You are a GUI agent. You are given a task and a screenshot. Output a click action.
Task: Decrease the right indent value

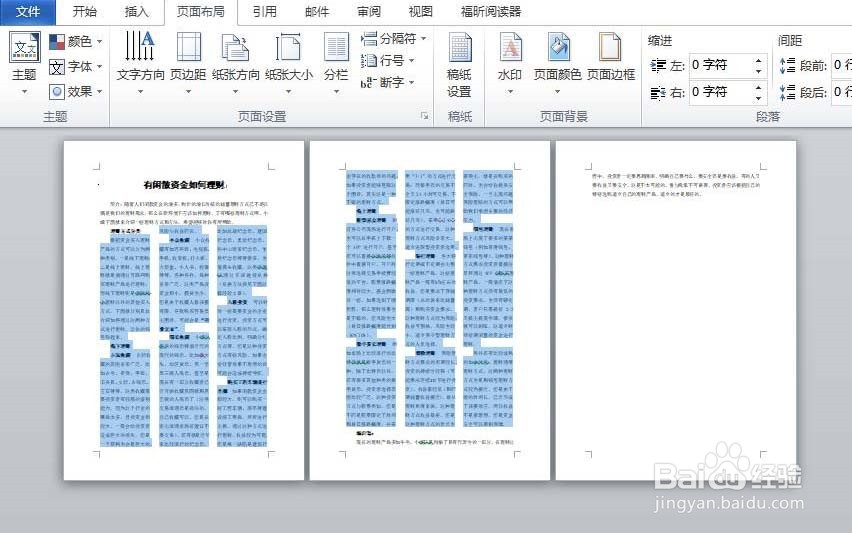759,98
